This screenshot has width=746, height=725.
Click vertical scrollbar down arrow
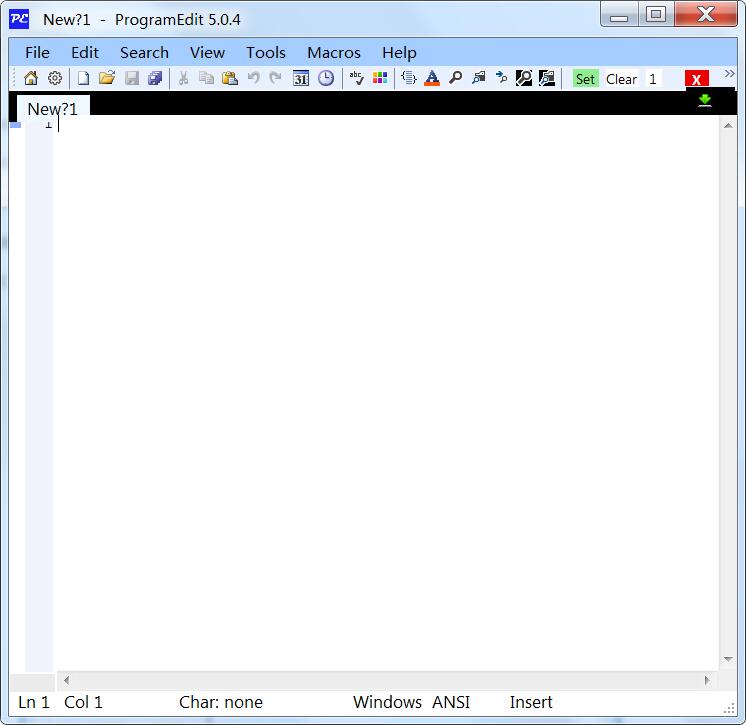coord(728,659)
